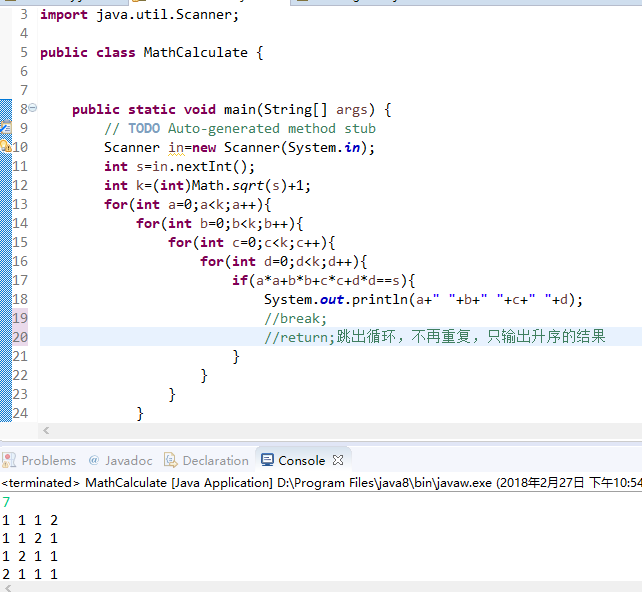The image size is (642, 592).
Task: Click the 'for(int d=0' loop header
Action: [283, 262]
